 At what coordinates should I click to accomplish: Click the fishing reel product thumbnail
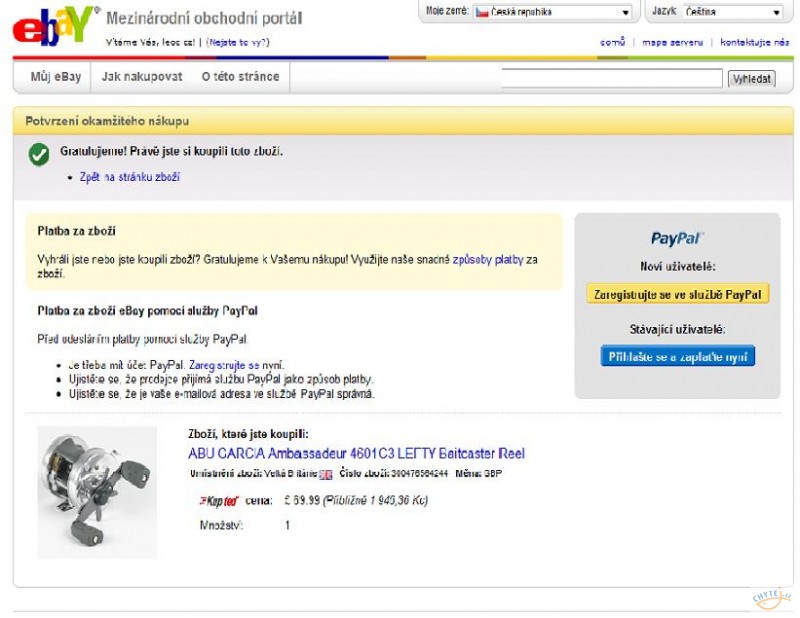(x=97, y=491)
